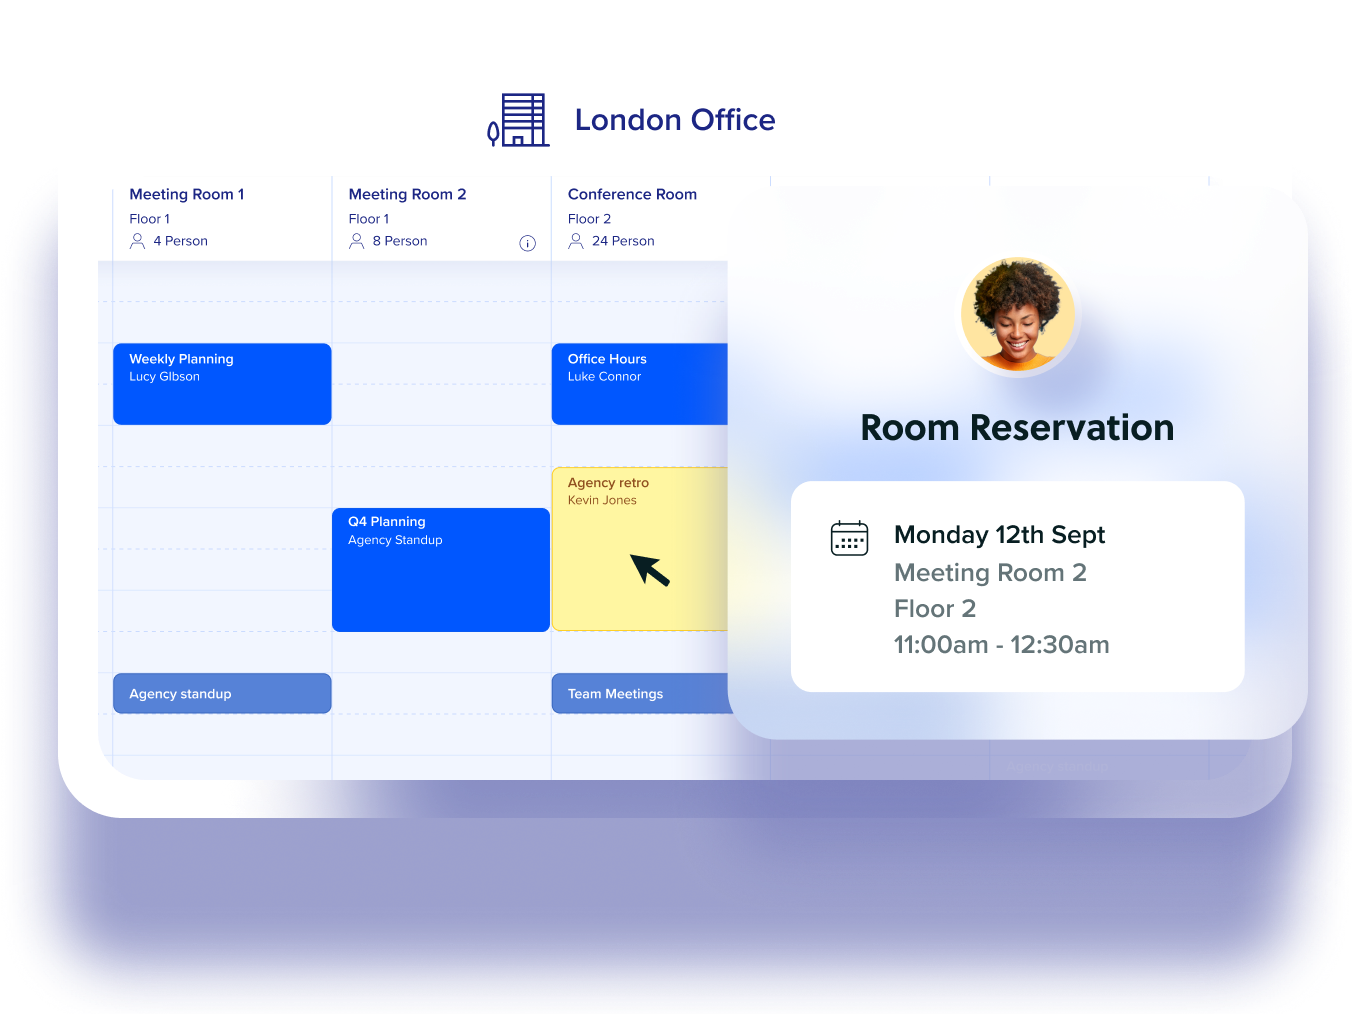This screenshot has height=1014, width=1352.
Task: Click the person icon beside 24 Person
Action: [x=576, y=241]
